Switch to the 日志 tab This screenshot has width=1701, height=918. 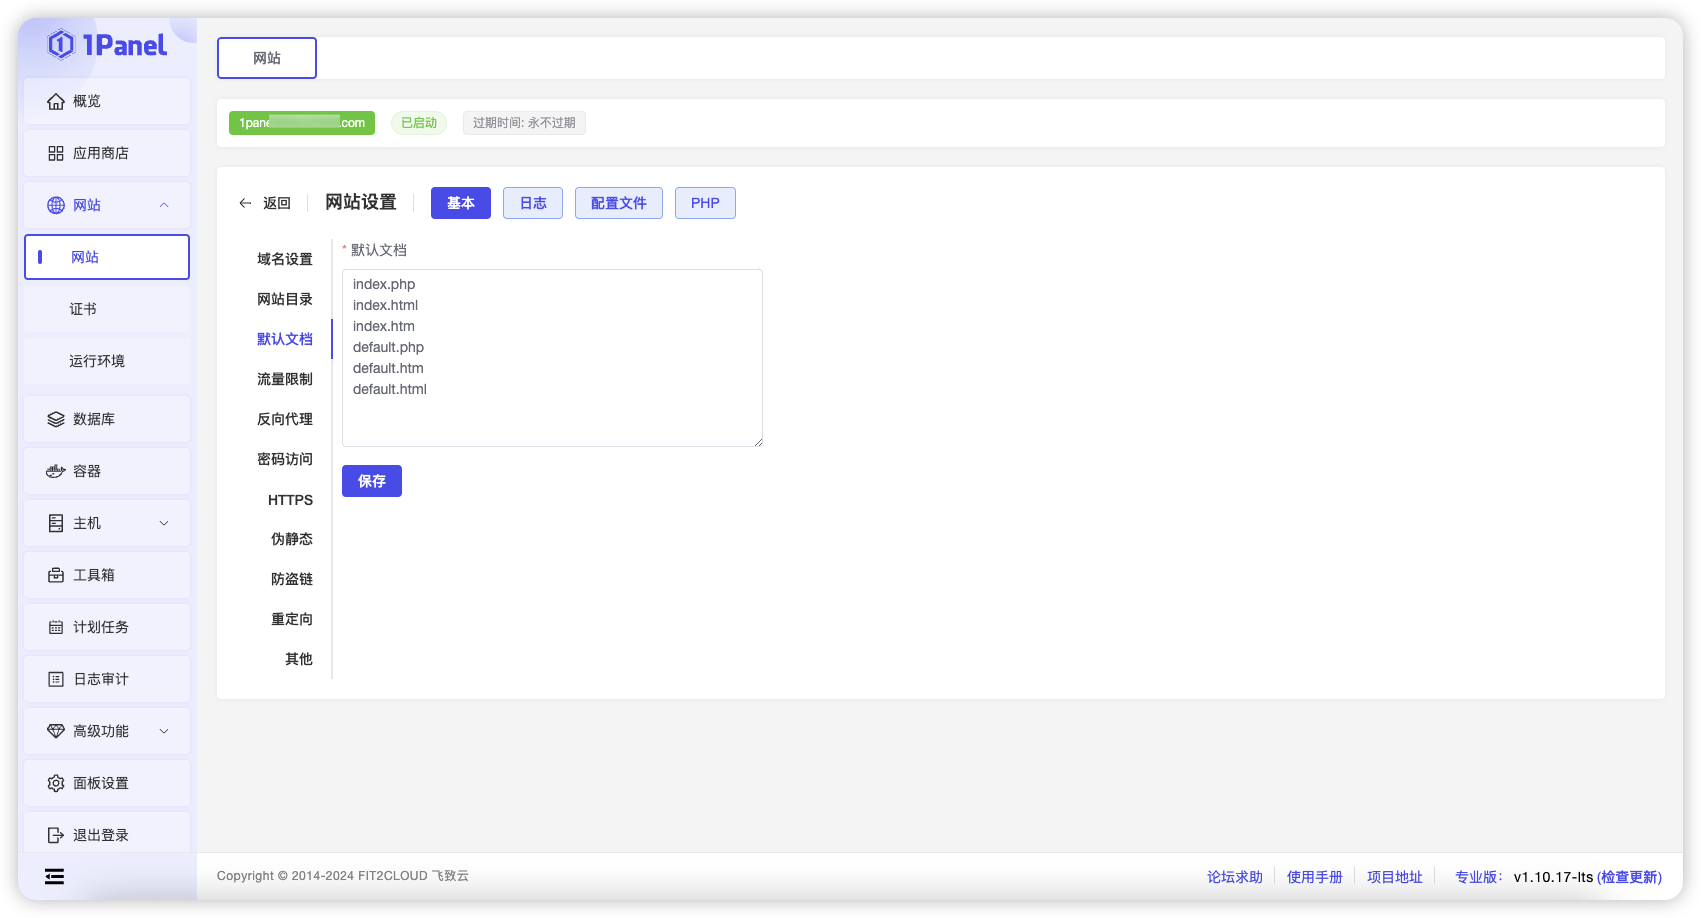pyautogui.click(x=533, y=203)
